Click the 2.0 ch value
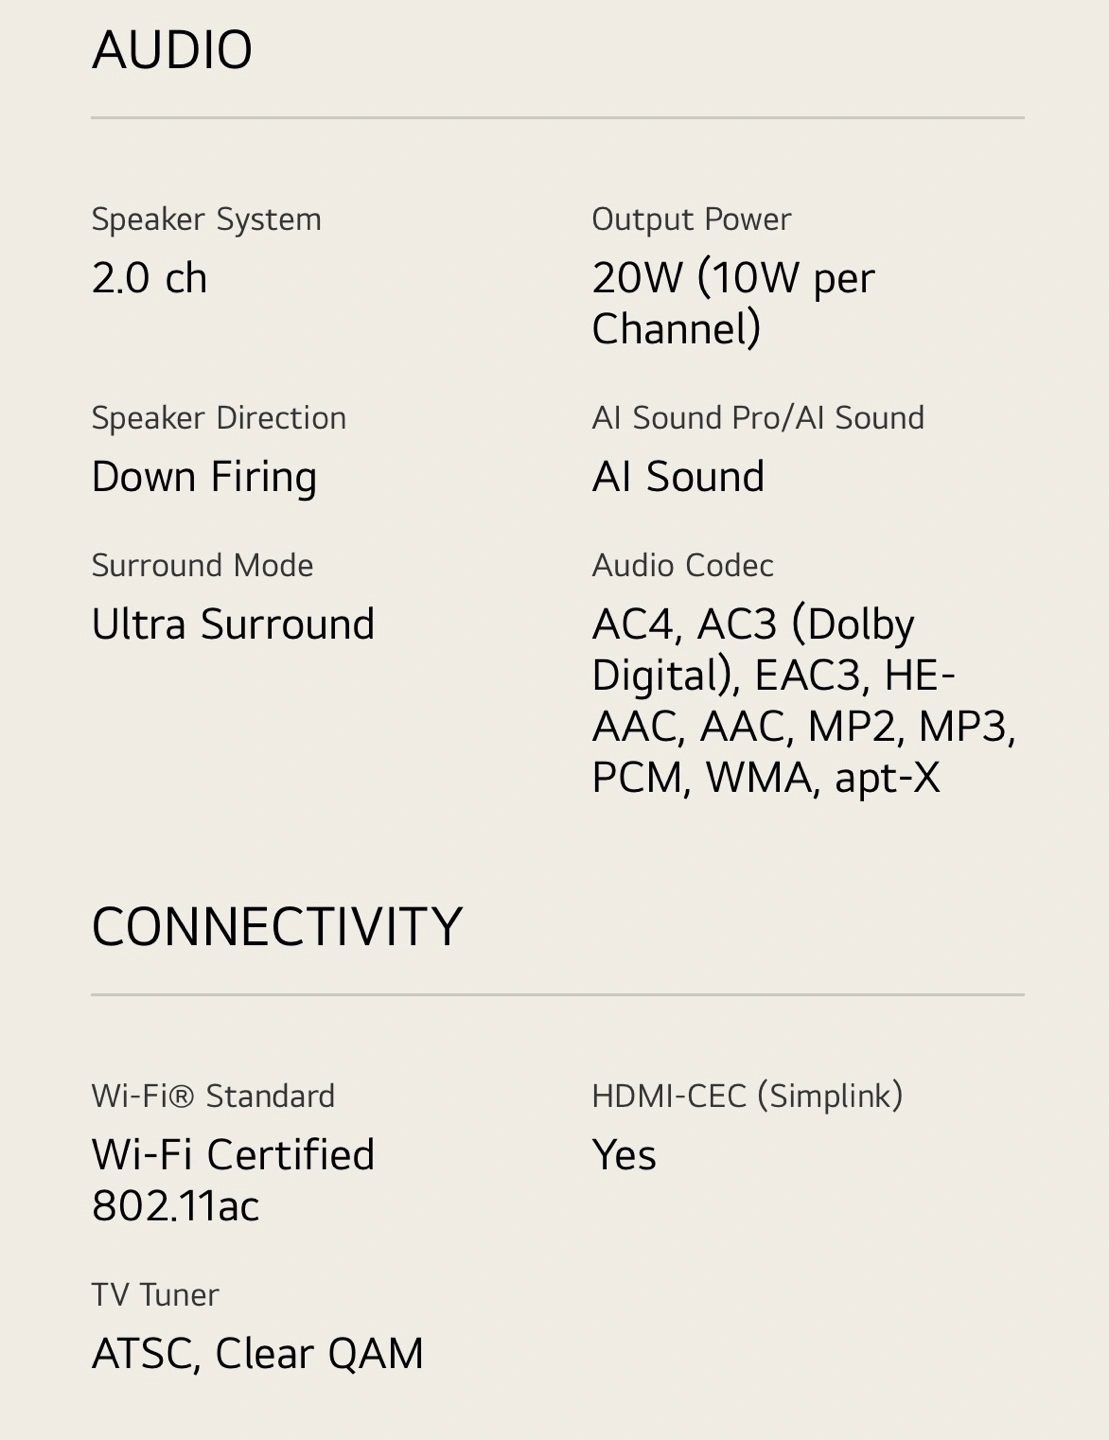 click(x=149, y=278)
